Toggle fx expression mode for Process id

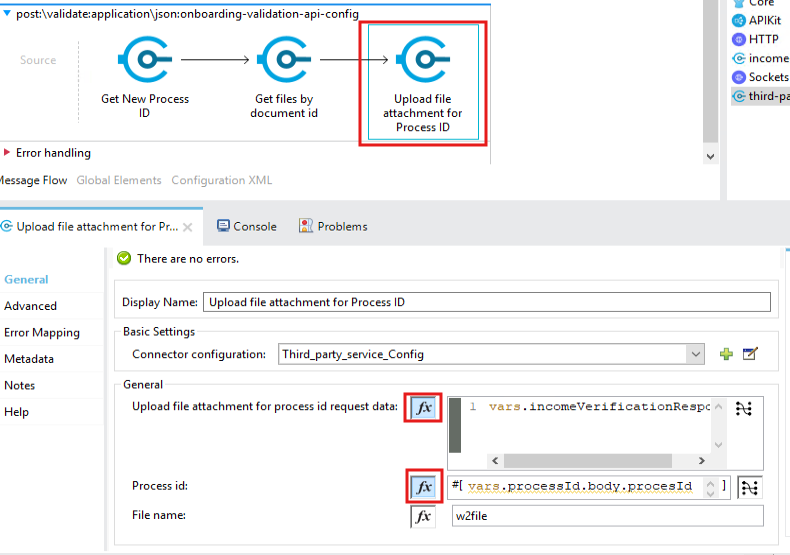tap(423, 487)
